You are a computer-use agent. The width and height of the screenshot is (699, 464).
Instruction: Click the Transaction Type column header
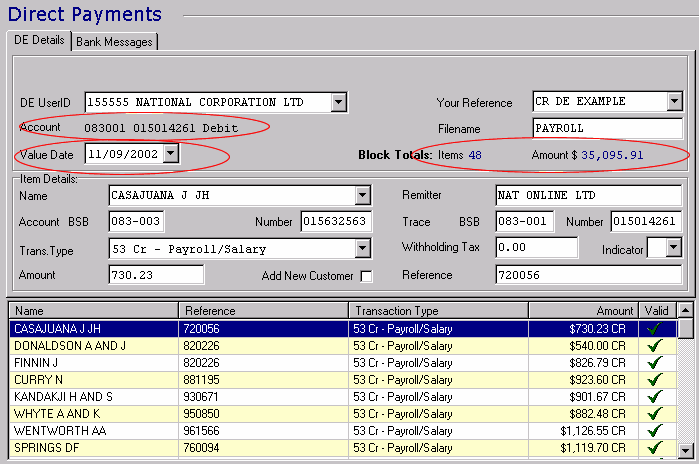pyautogui.click(x=439, y=311)
